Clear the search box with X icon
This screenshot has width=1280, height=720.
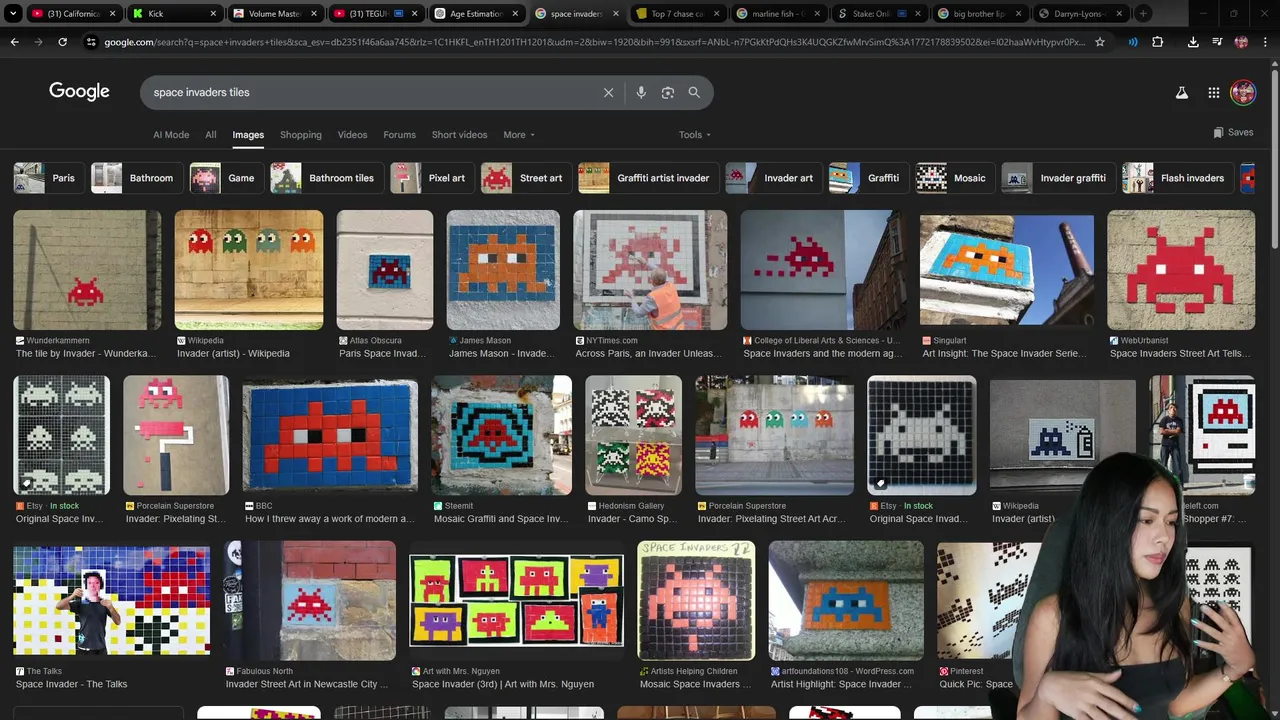point(608,92)
